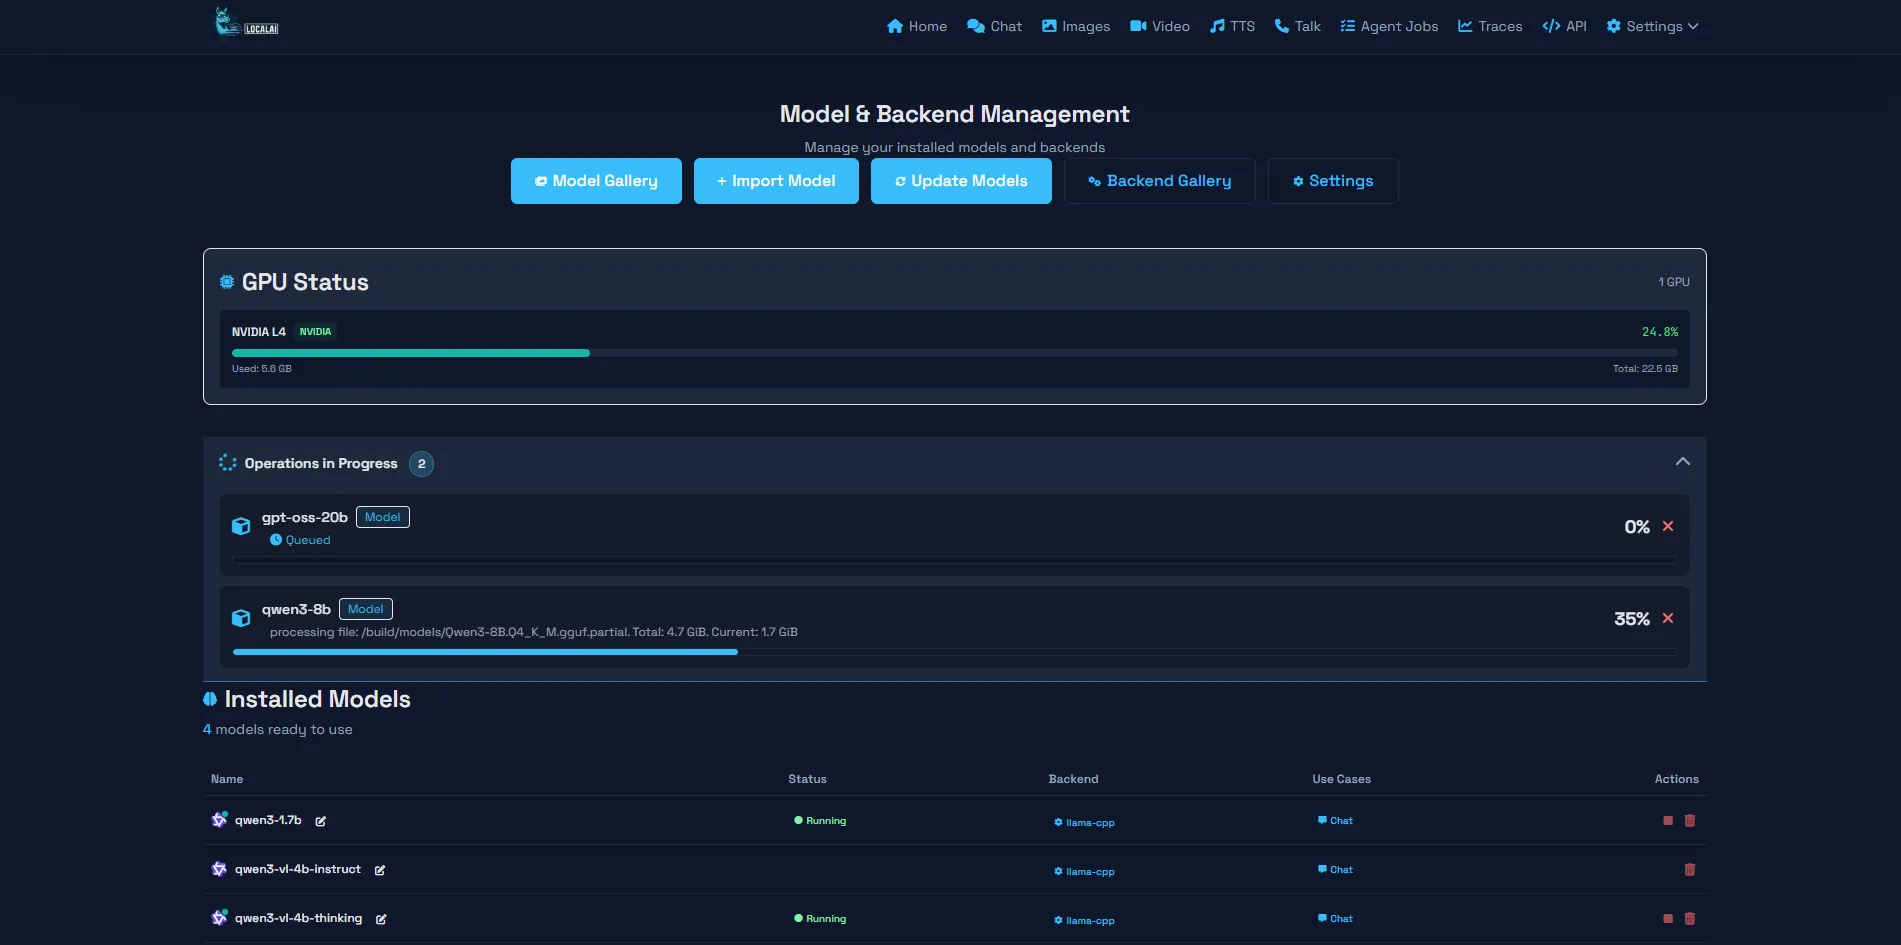
Task: Click the qwen3-8b download progress bar
Action: click(x=954, y=652)
